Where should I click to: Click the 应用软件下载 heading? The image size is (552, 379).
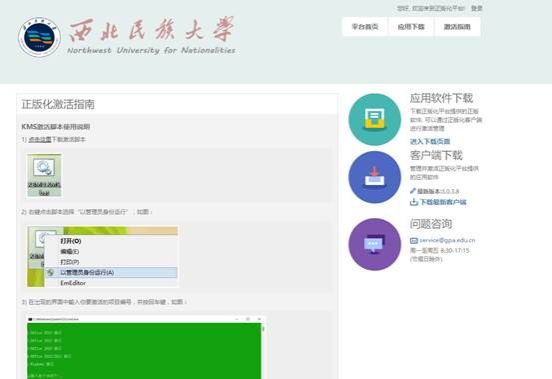tap(441, 98)
